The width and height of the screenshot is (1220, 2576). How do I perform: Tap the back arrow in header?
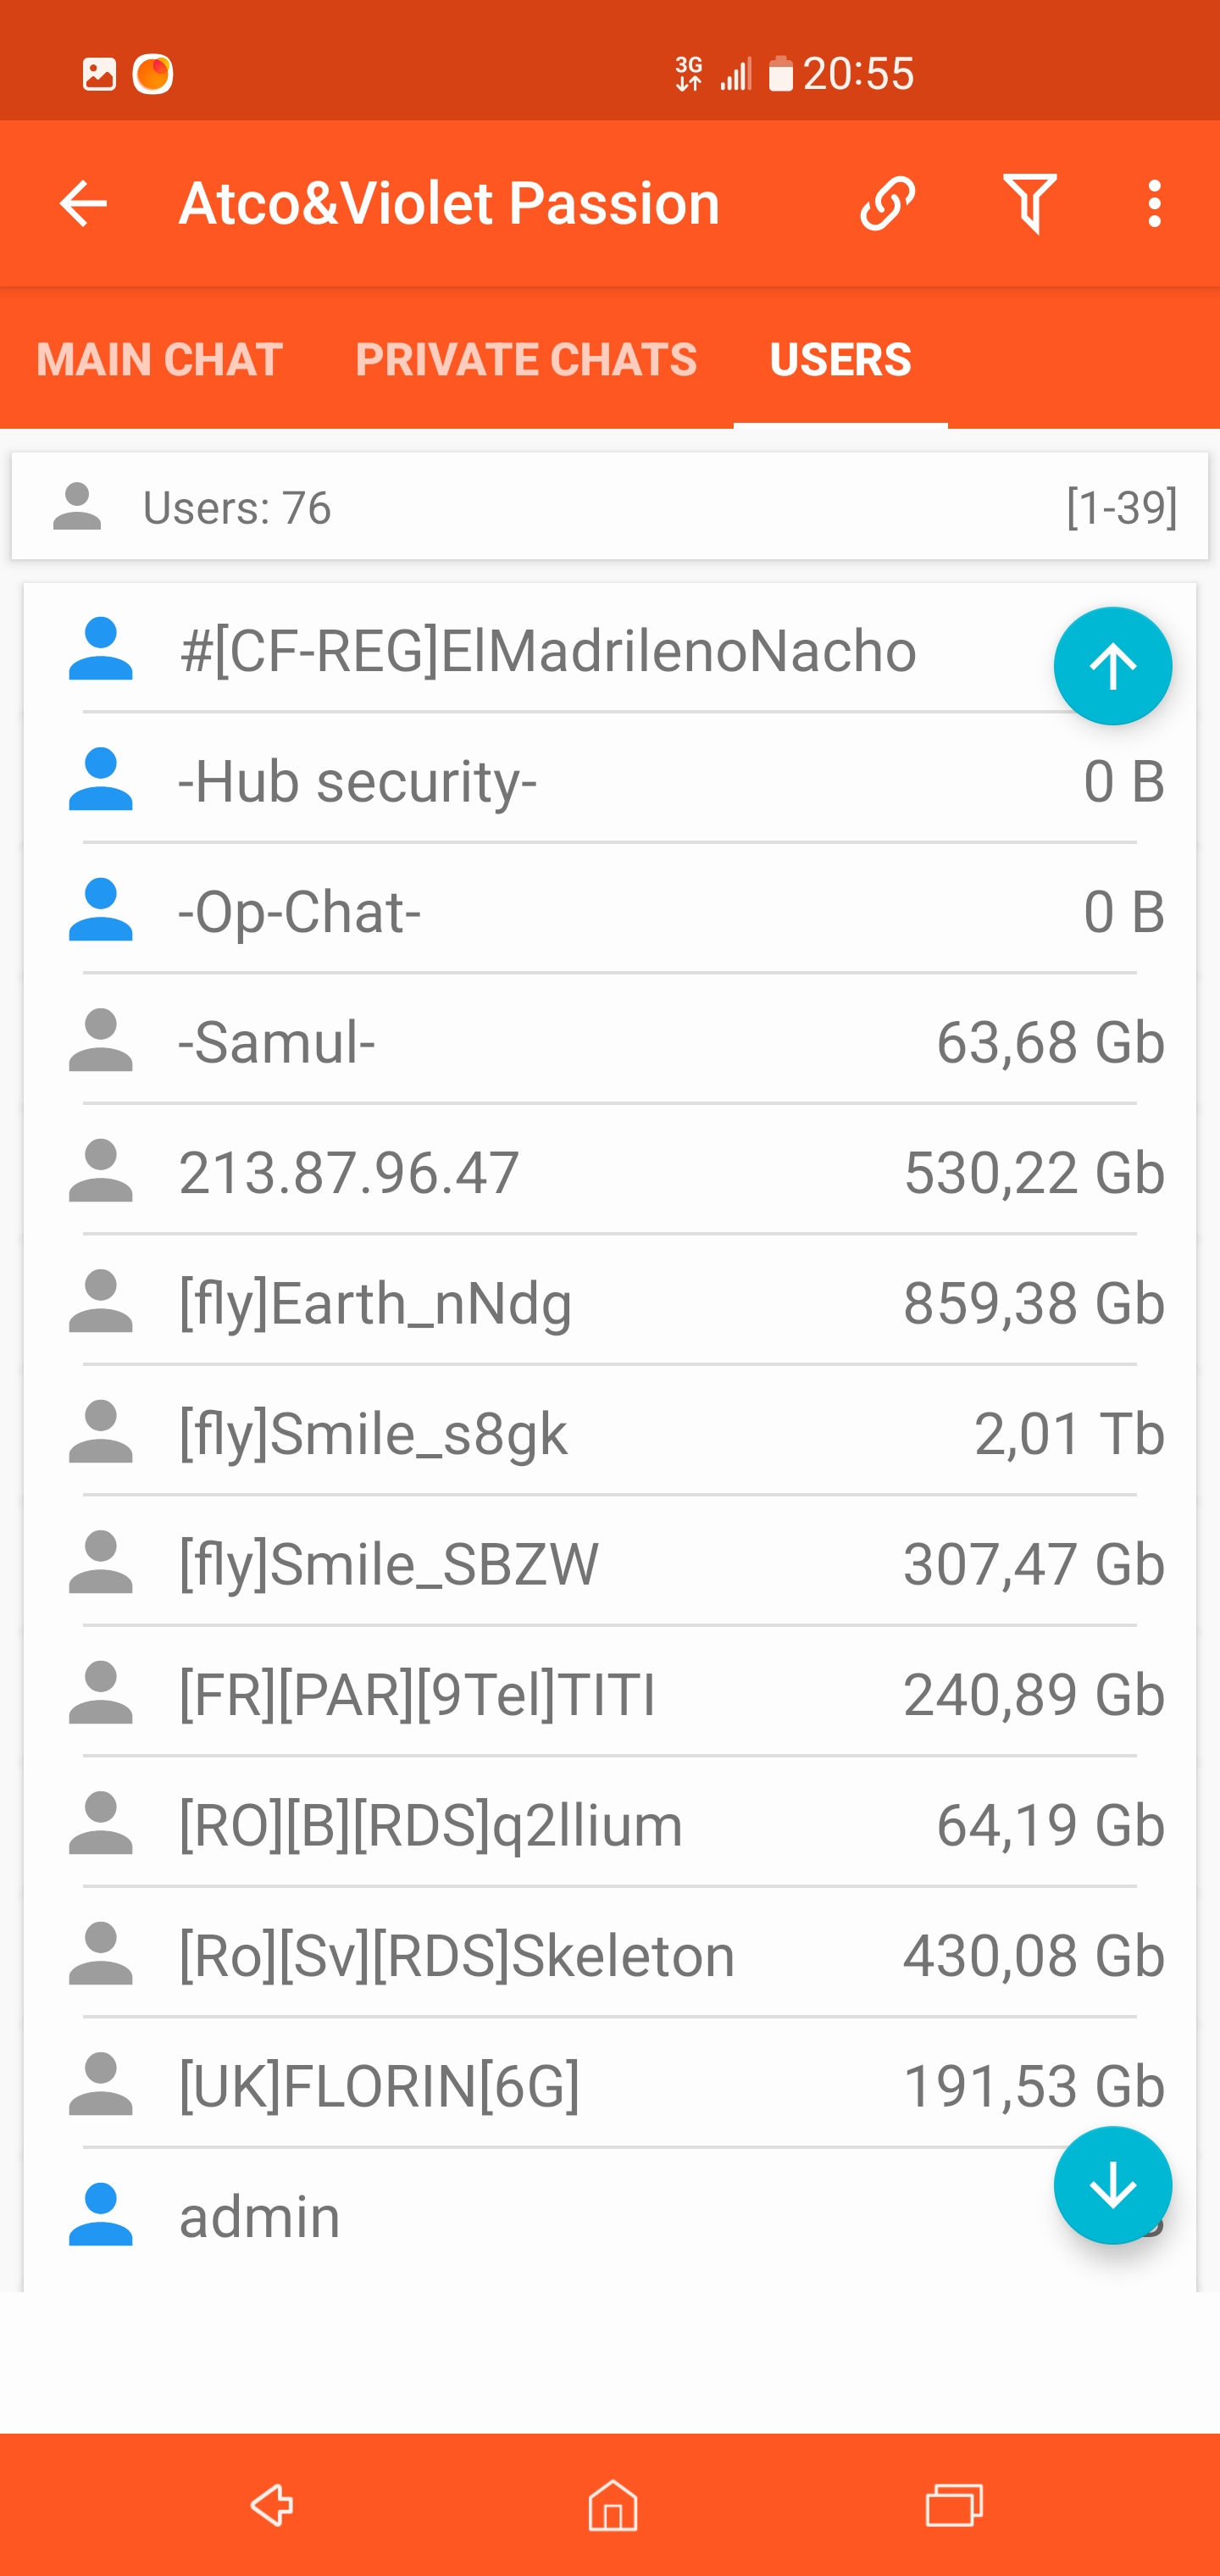click(83, 204)
